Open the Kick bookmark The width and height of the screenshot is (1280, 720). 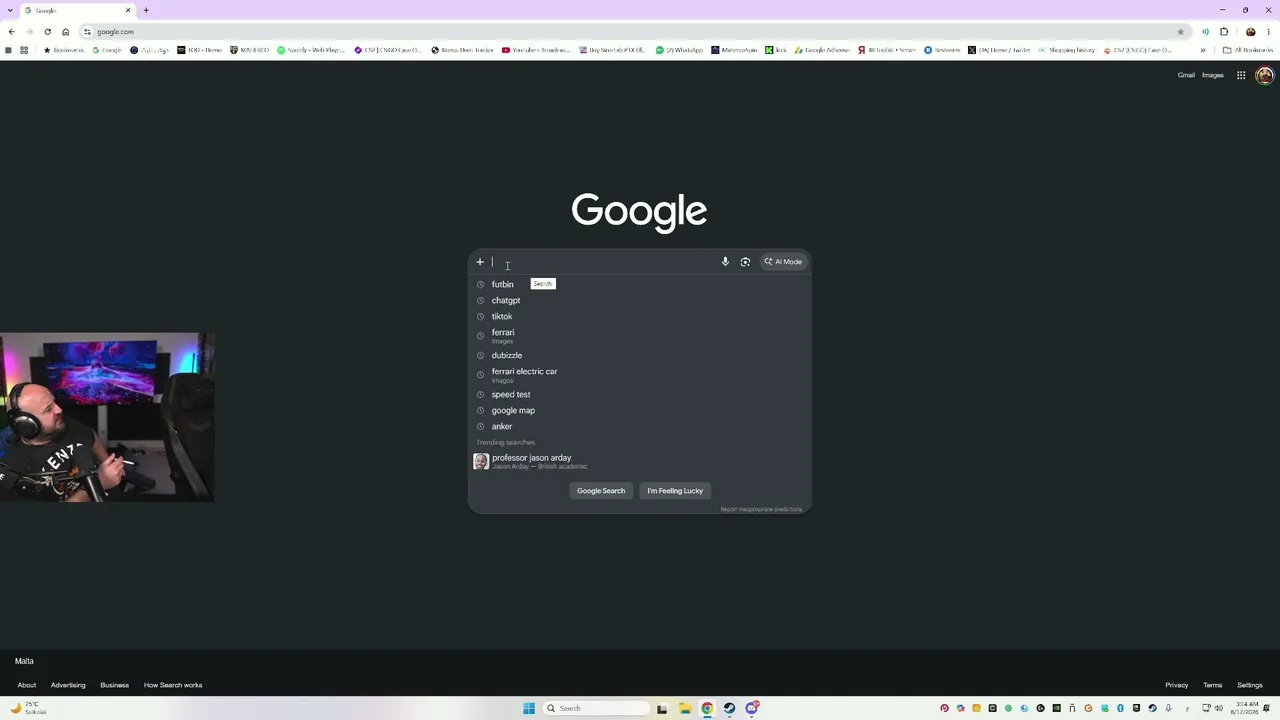tap(777, 50)
